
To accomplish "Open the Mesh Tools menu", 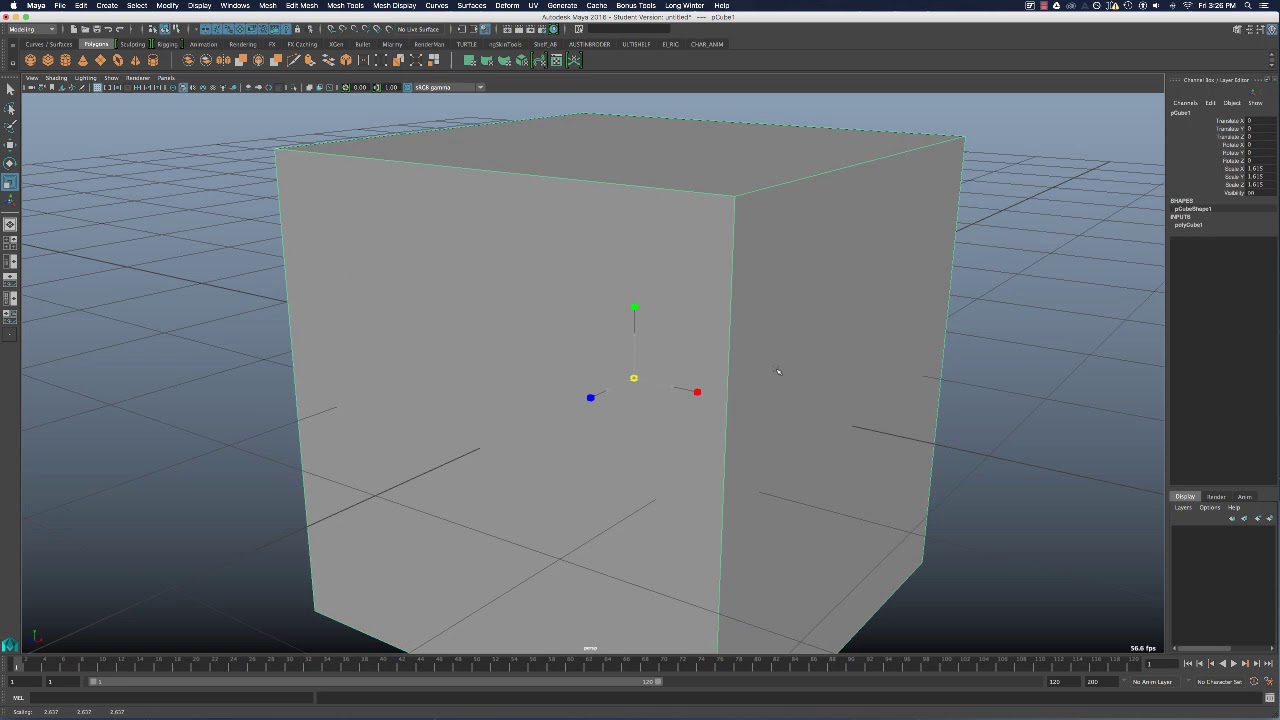I will pyautogui.click(x=345, y=5).
